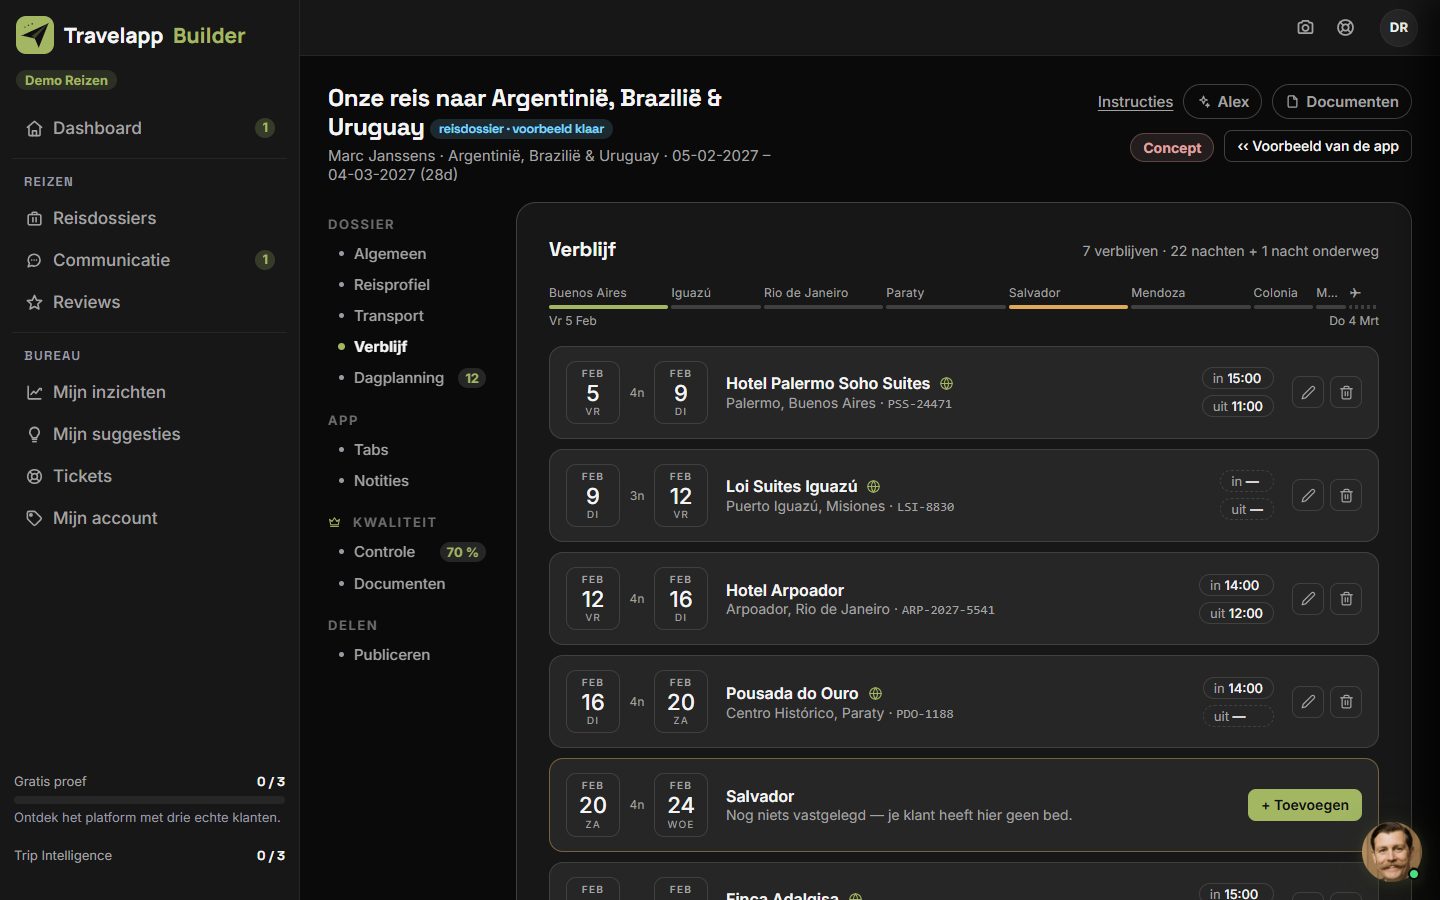Click the globe icon beside Pousada do Ouro

[x=875, y=694]
